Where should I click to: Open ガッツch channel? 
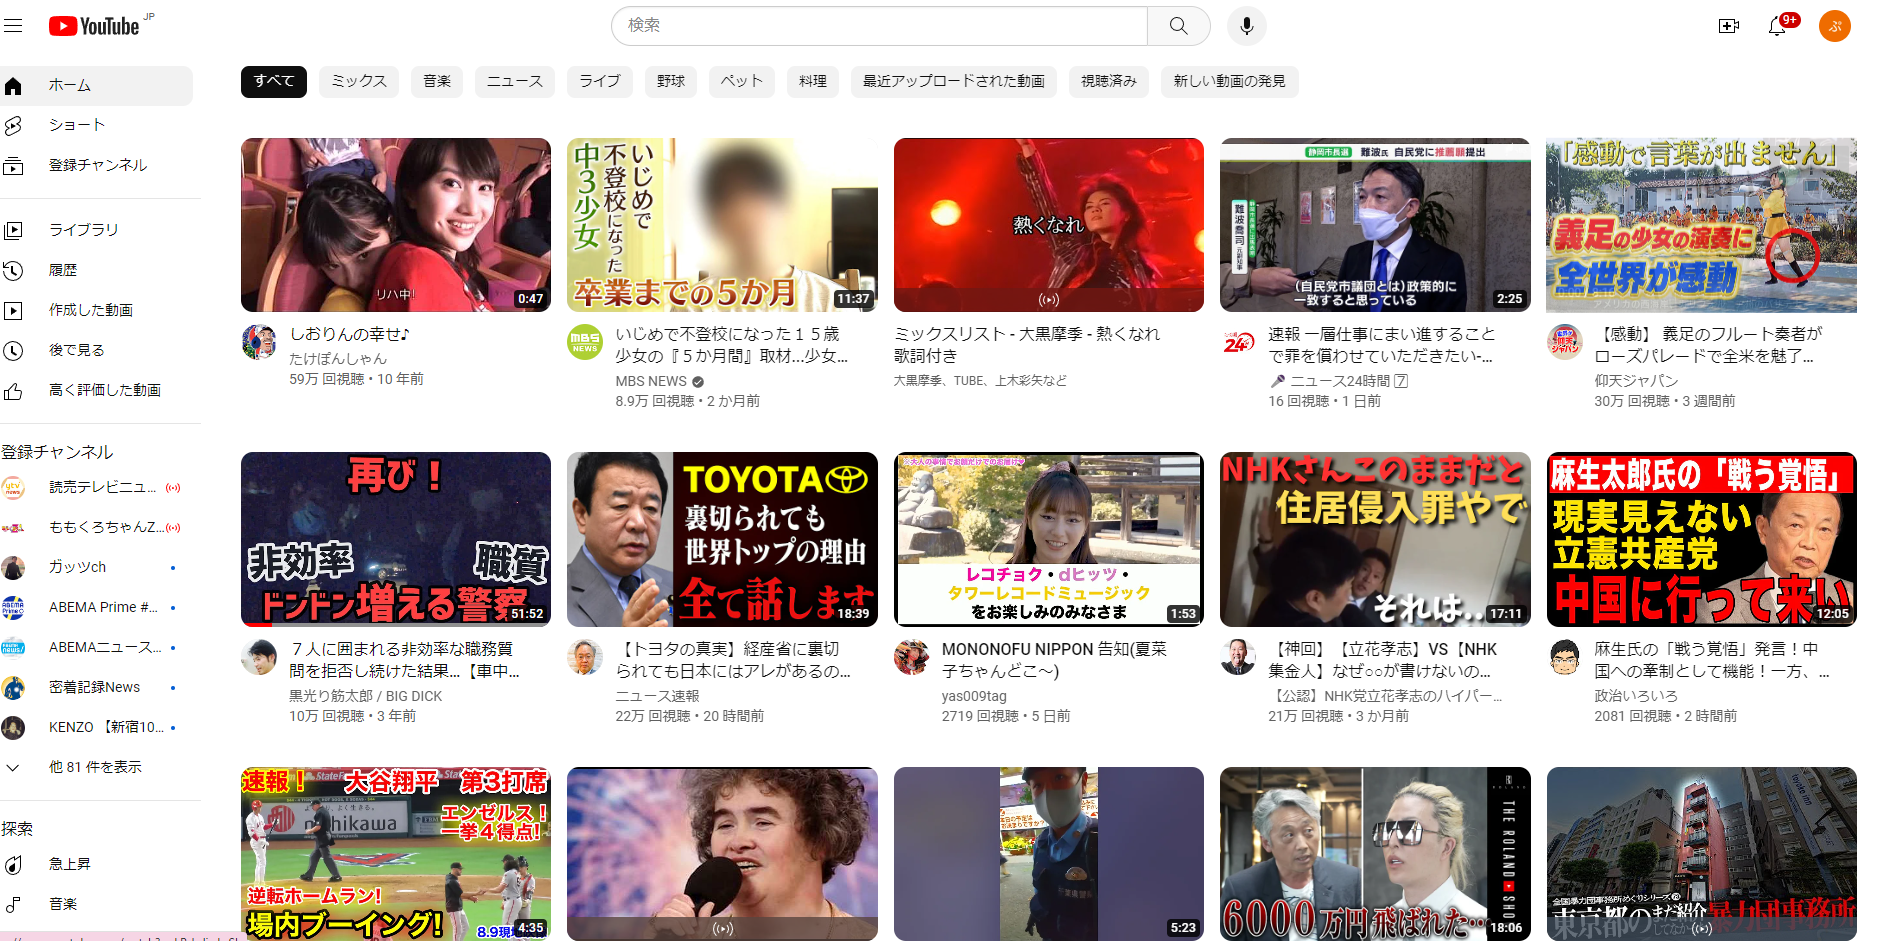[x=96, y=568]
